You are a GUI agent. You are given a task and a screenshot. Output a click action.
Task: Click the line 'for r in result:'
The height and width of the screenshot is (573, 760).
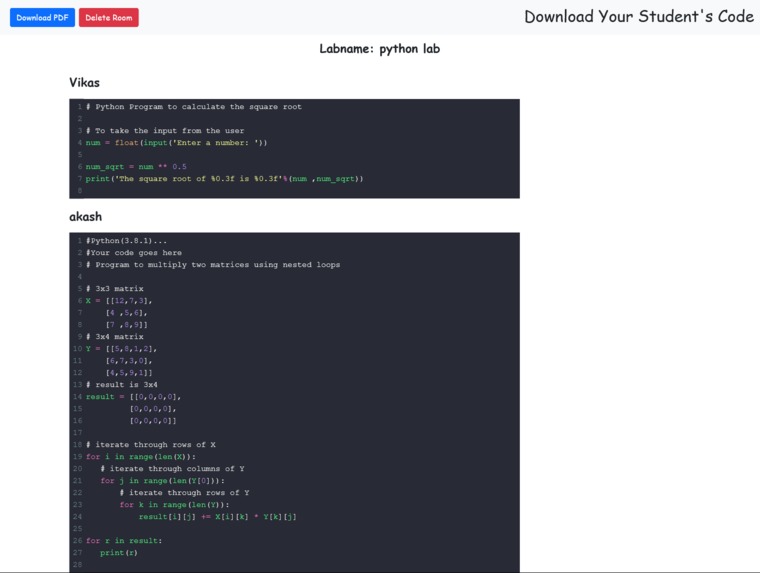(124, 541)
